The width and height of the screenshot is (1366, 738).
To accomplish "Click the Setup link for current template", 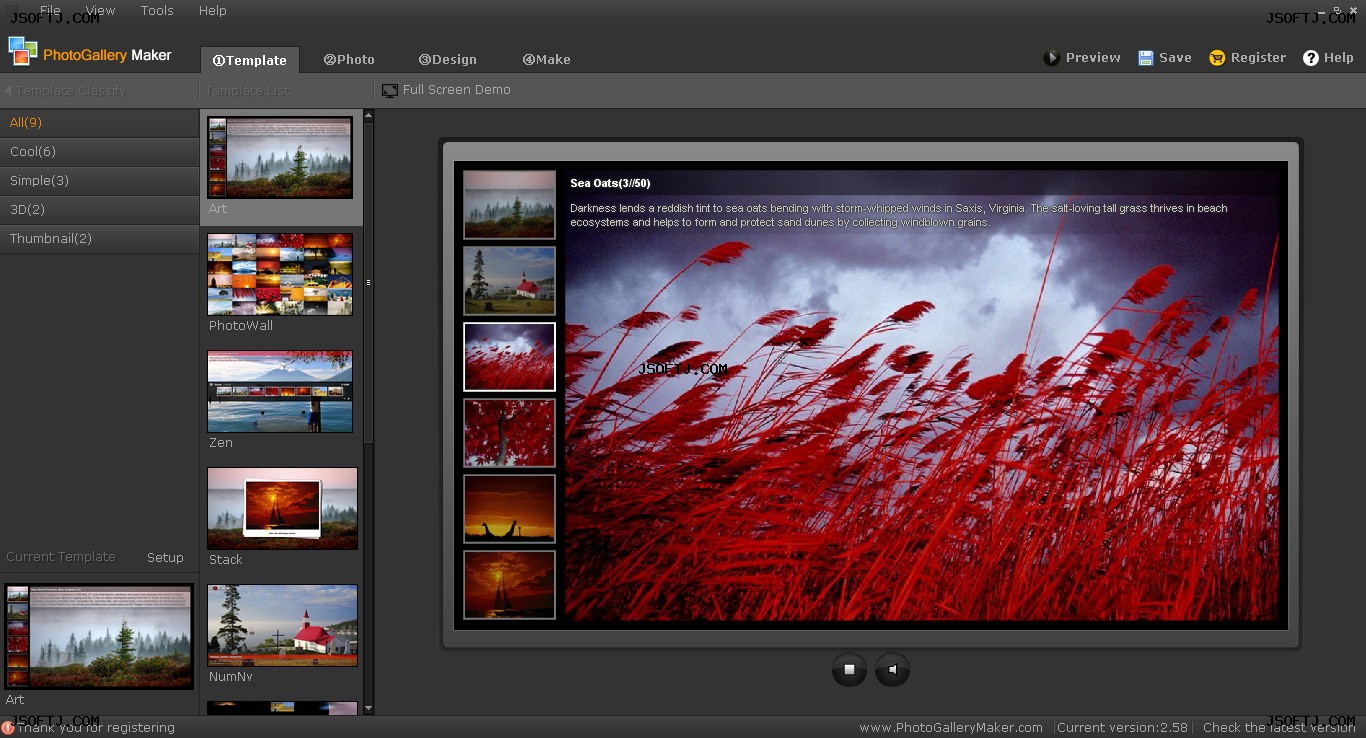I will pyautogui.click(x=165, y=558).
